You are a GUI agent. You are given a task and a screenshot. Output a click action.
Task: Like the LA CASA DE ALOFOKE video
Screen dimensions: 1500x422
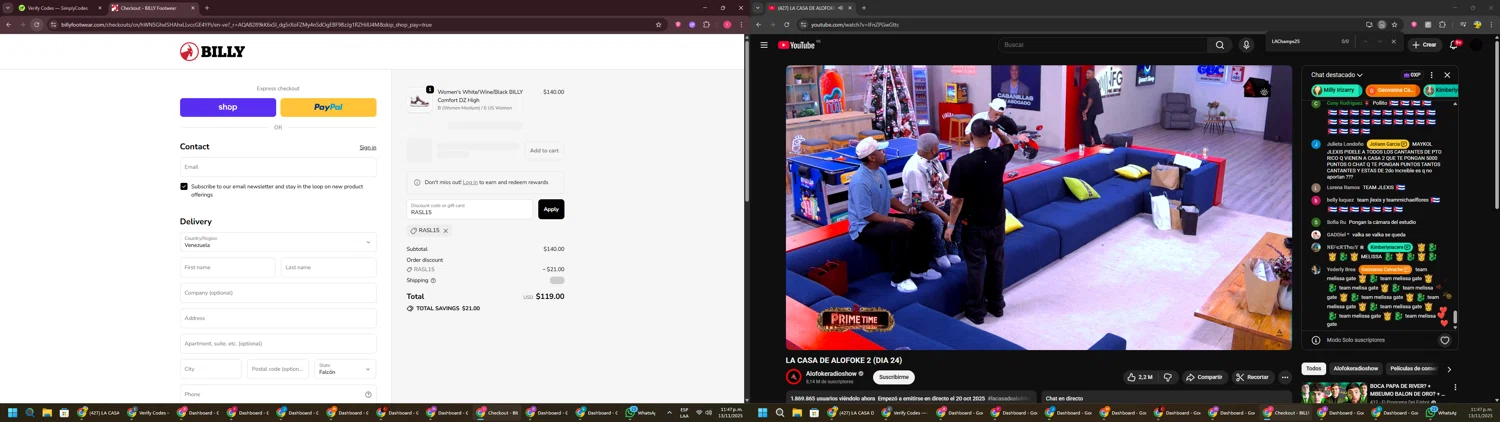tap(1139, 377)
